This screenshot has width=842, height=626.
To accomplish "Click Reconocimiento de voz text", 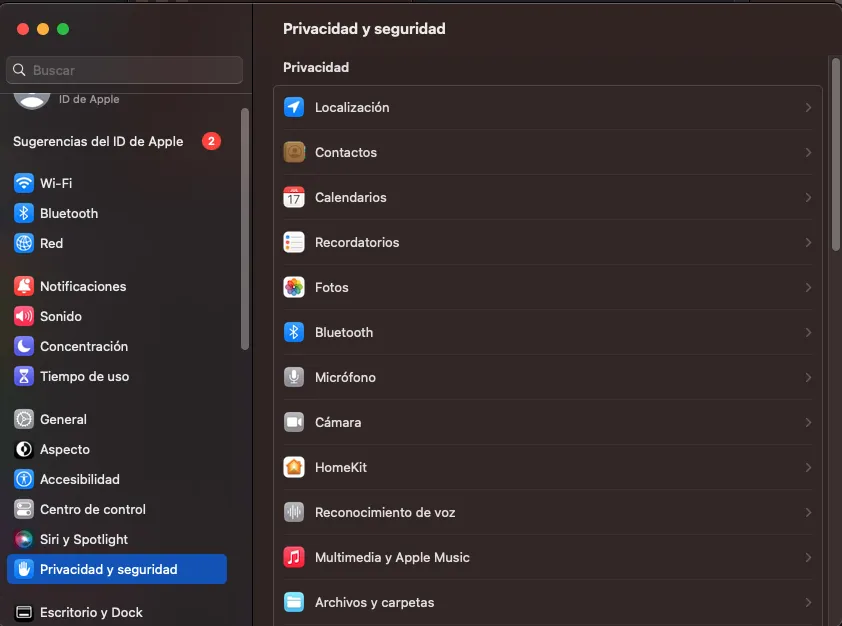I will [x=385, y=513].
